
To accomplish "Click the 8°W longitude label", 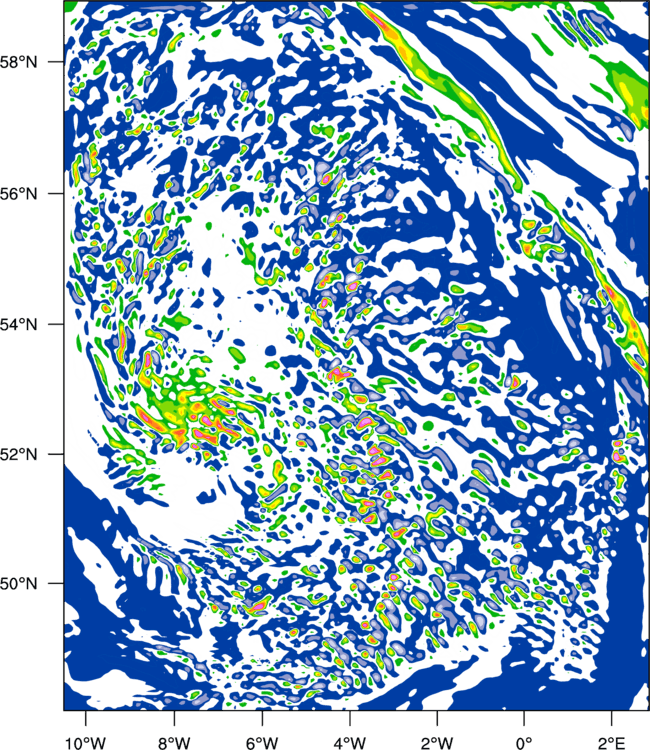I will click(x=174, y=742).
